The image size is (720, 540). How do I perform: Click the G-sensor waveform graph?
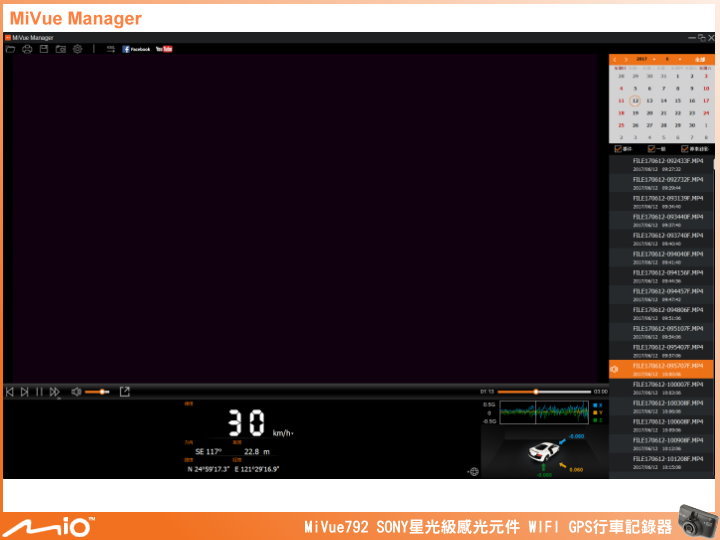pyautogui.click(x=544, y=412)
